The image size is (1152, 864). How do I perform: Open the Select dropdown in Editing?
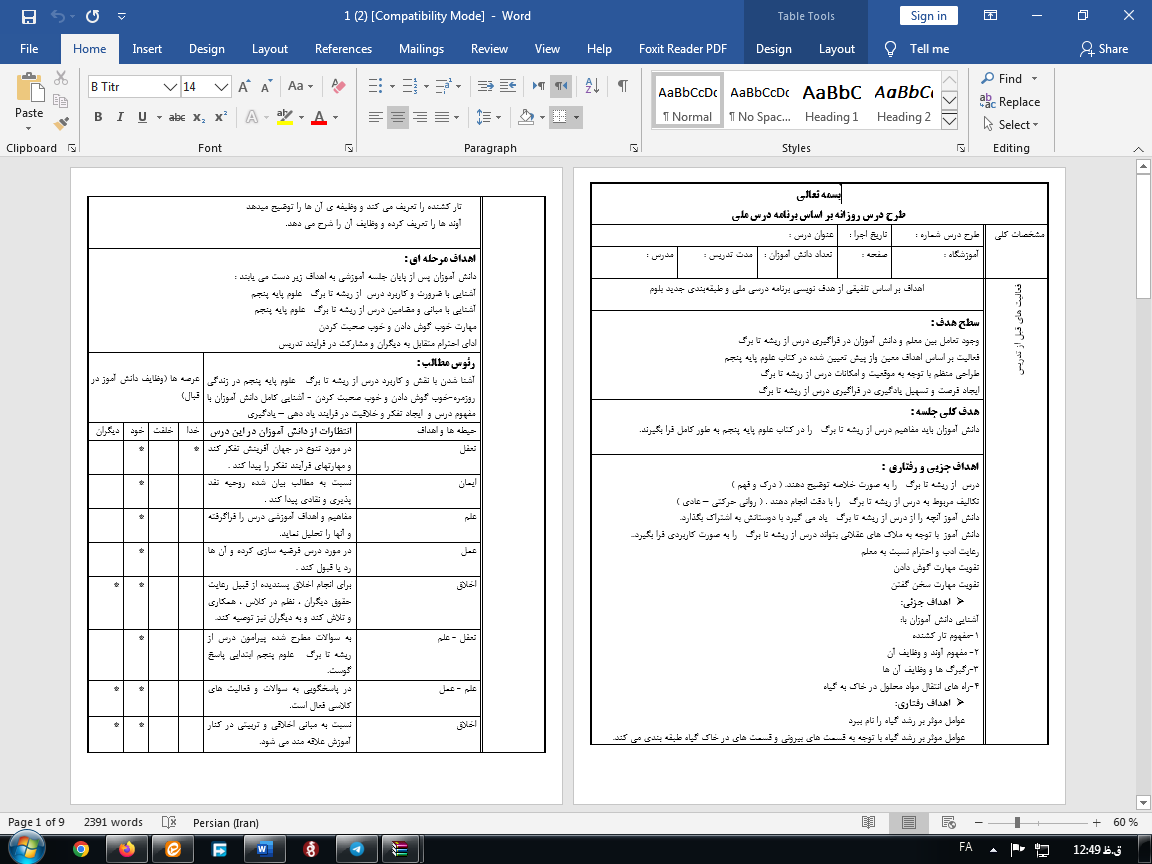click(x=1011, y=124)
